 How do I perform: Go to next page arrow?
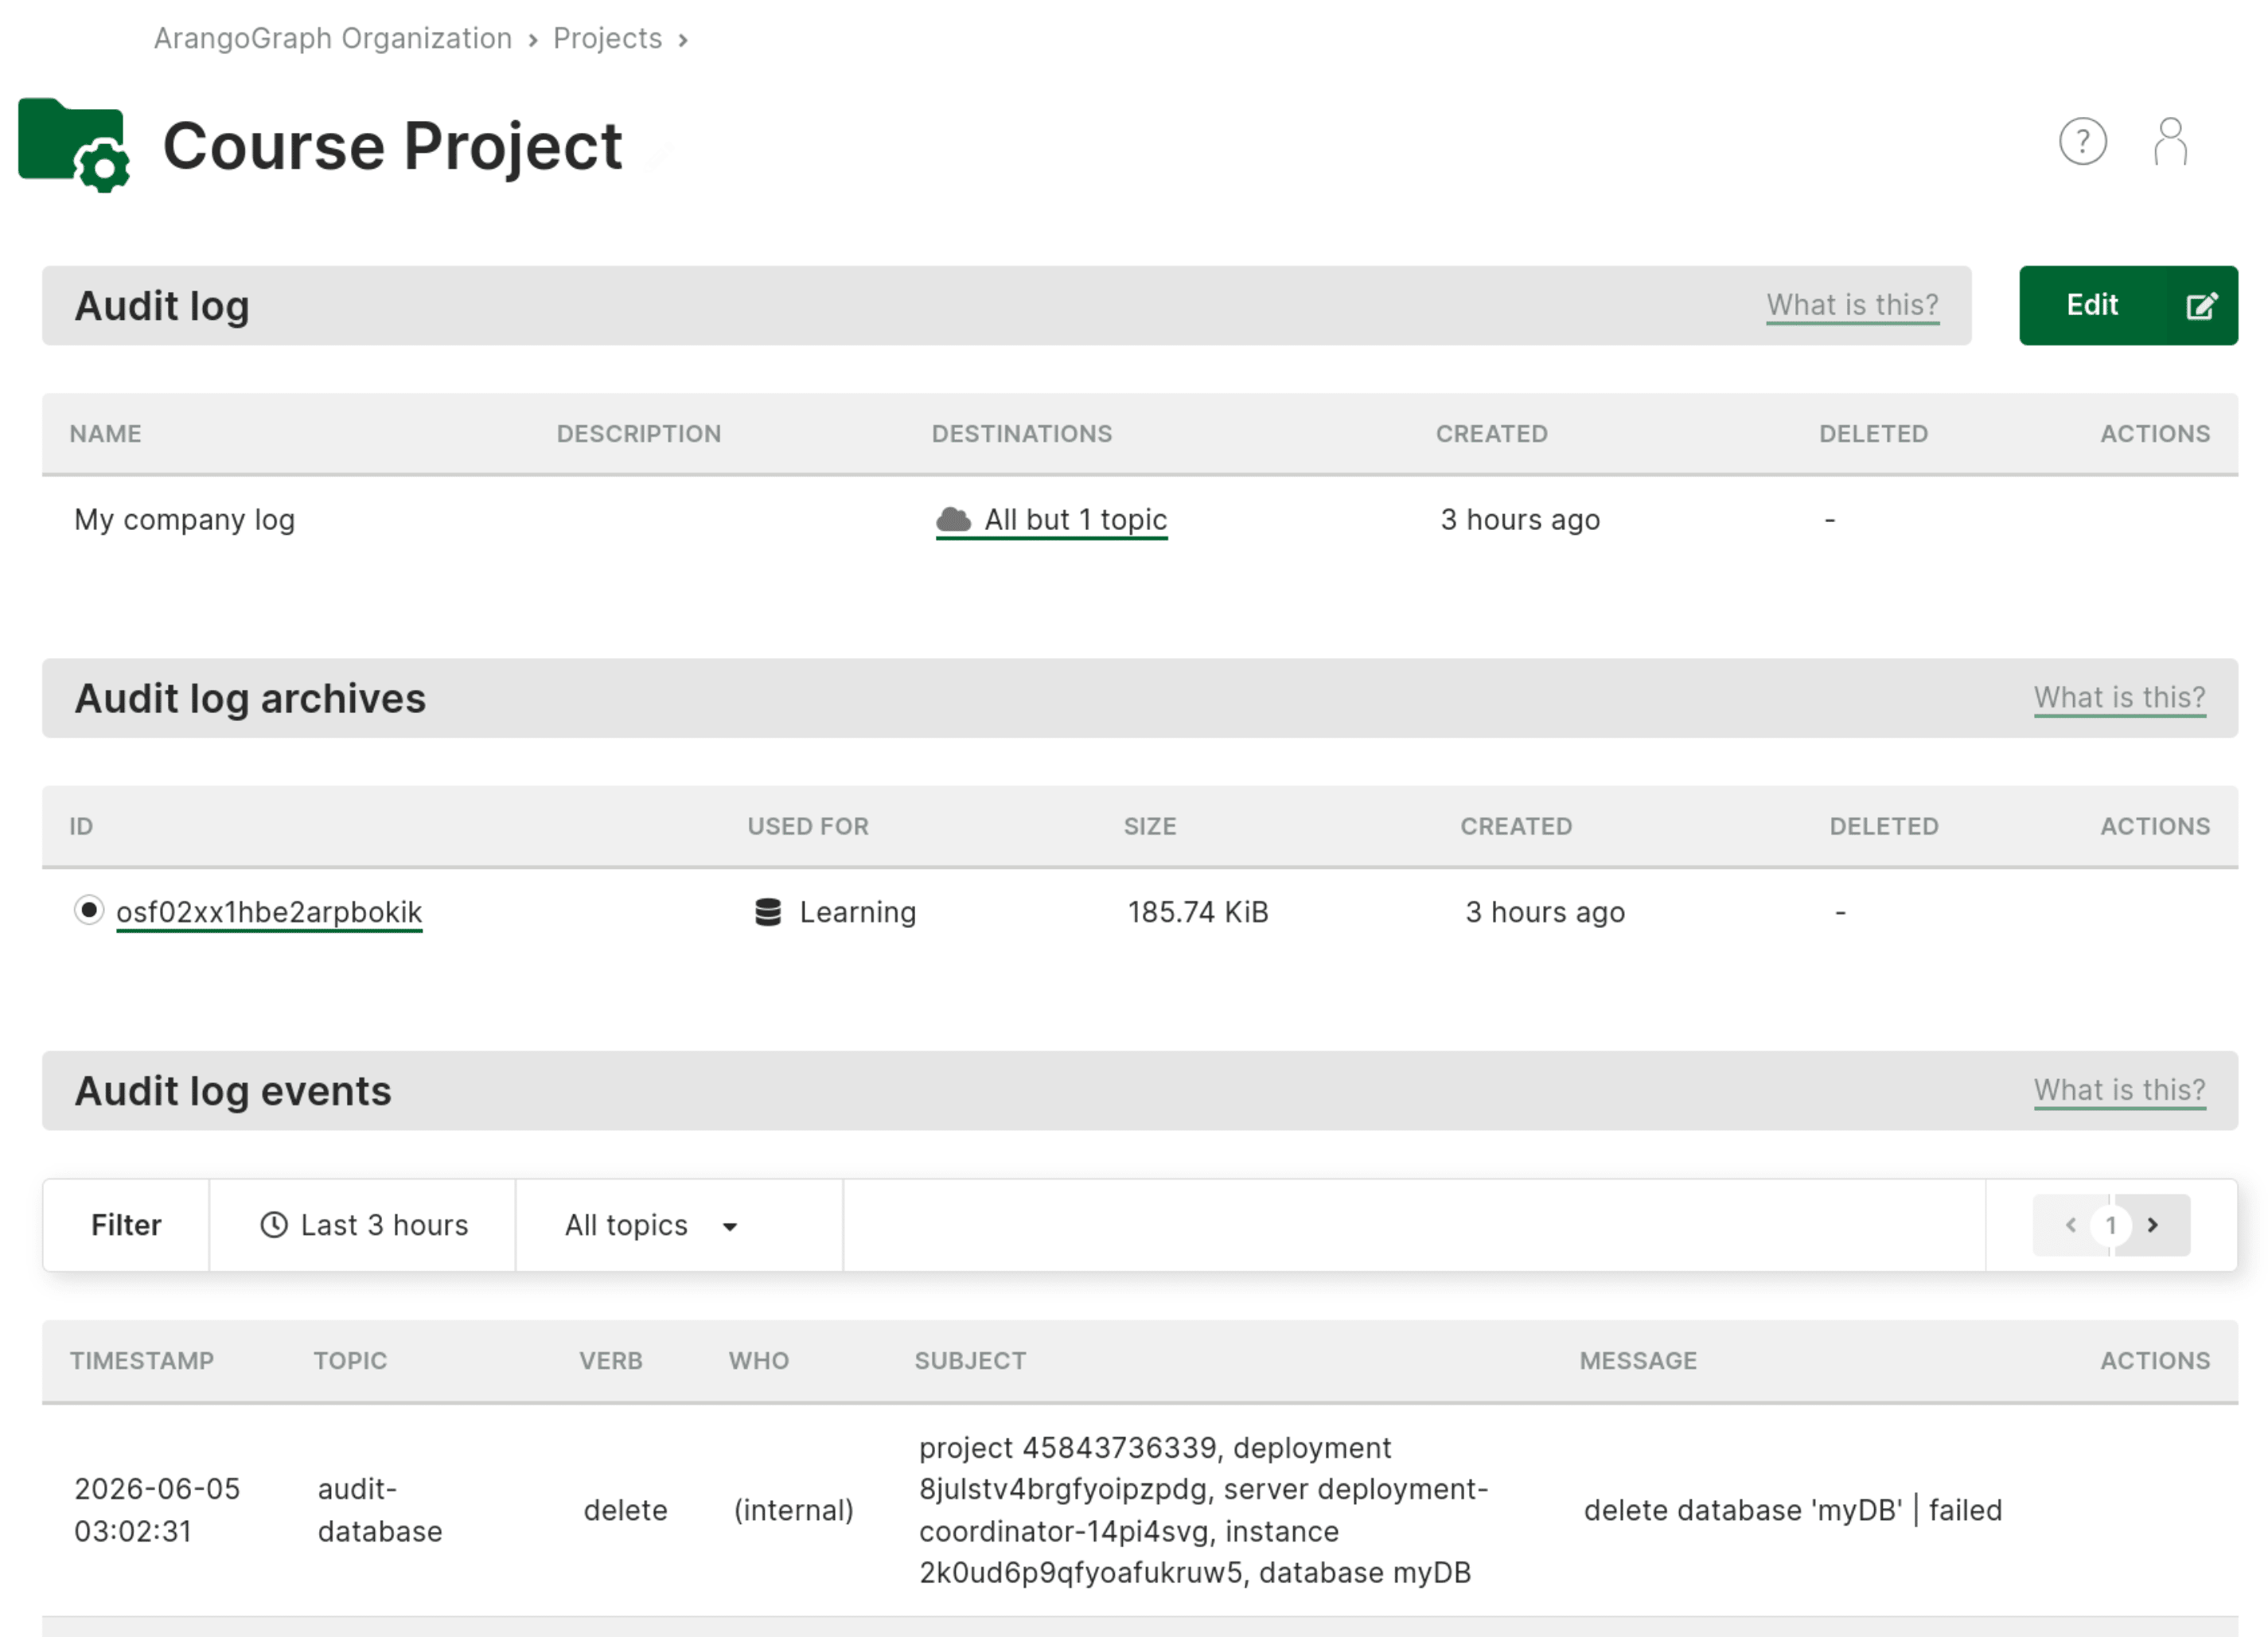click(x=2153, y=1225)
